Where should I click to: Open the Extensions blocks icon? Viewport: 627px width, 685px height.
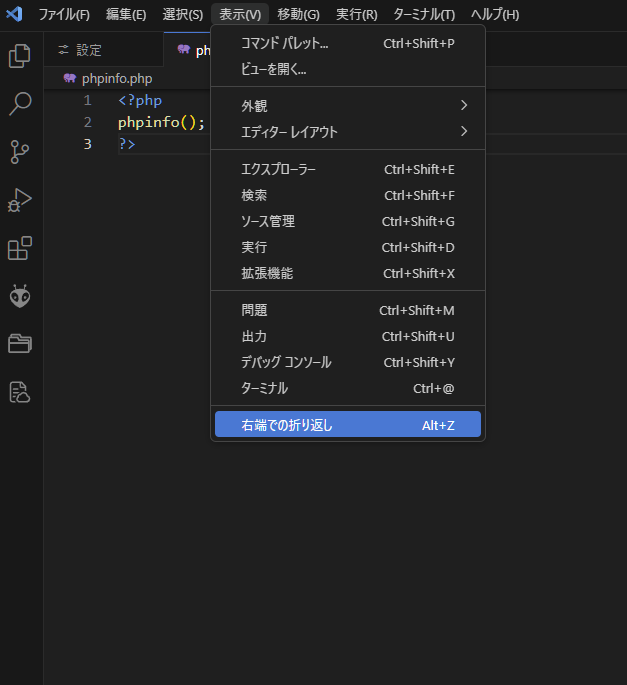pos(20,248)
